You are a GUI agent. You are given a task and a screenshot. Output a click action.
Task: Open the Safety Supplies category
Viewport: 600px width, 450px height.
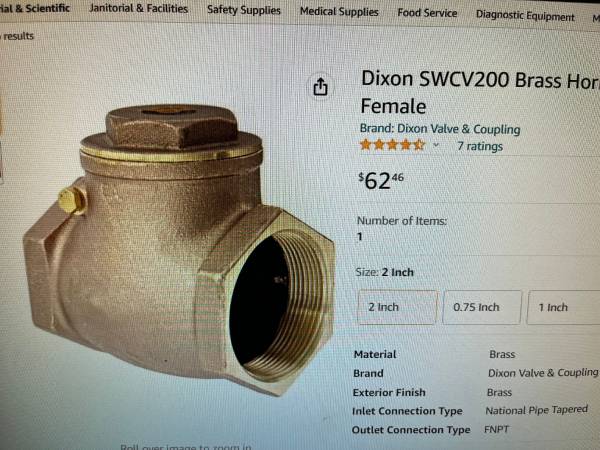pyautogui.click(x=244, y=10)
